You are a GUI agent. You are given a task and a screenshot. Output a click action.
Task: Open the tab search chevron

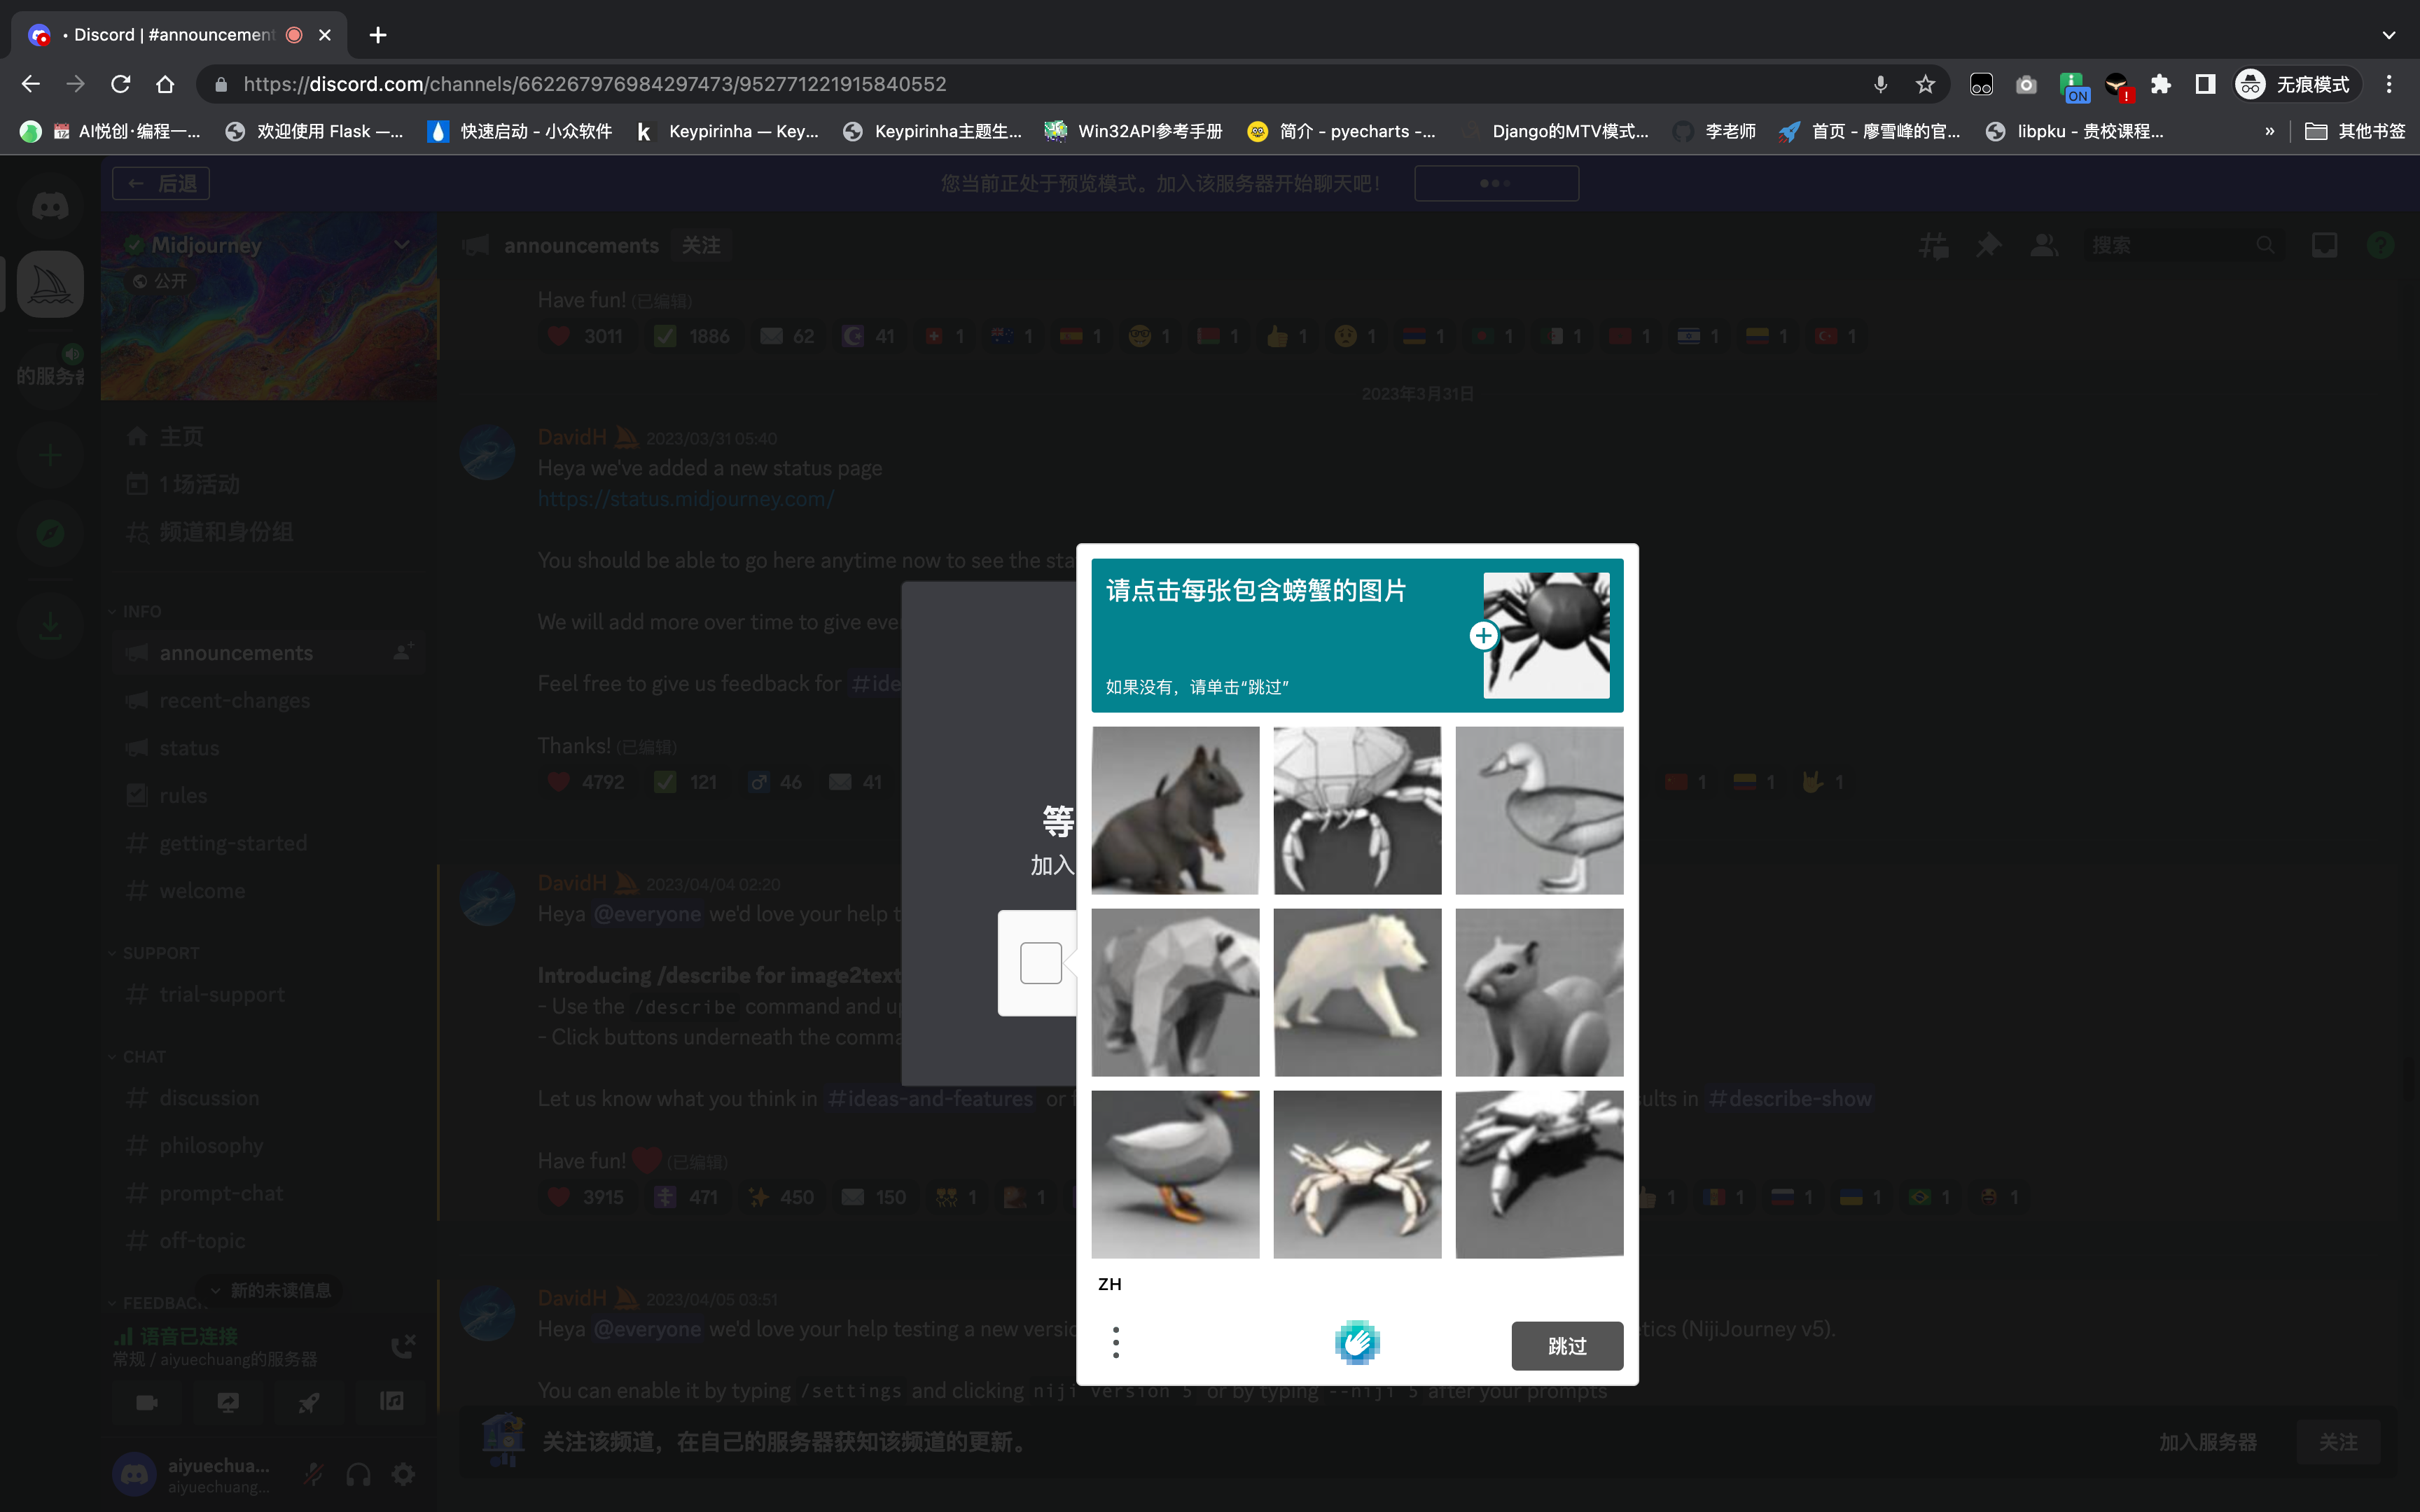(2389, 35)
